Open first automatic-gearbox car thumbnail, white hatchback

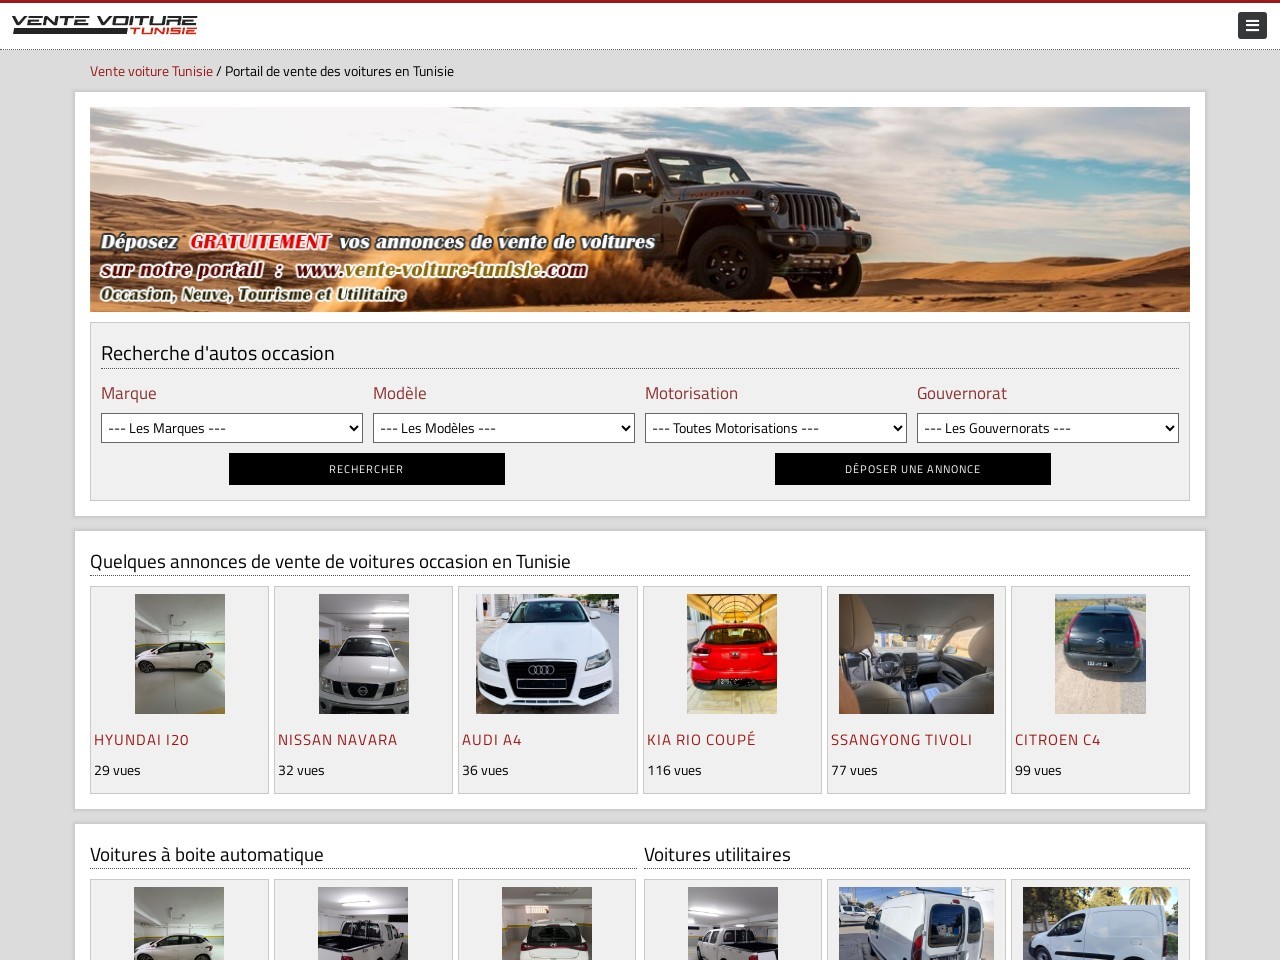pyautogui.click(x=179, y=923)
